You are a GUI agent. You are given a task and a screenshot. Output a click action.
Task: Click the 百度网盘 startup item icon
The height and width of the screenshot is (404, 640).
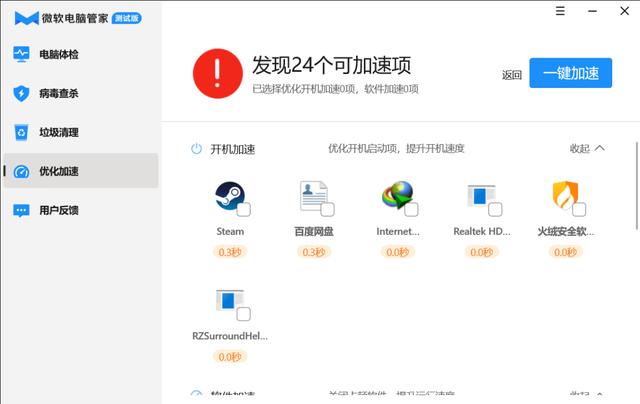click(x=313, y=196)
